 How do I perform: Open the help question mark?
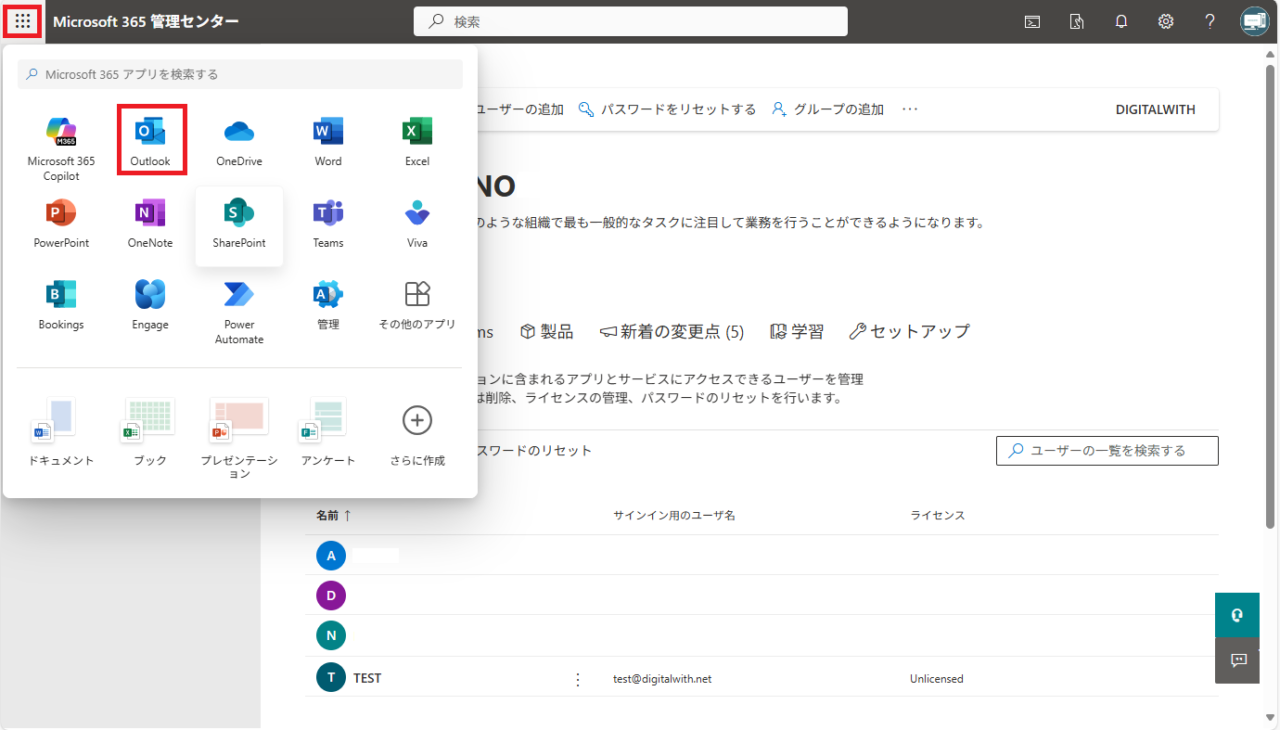pyautogui.click(x=1210, y=21)
